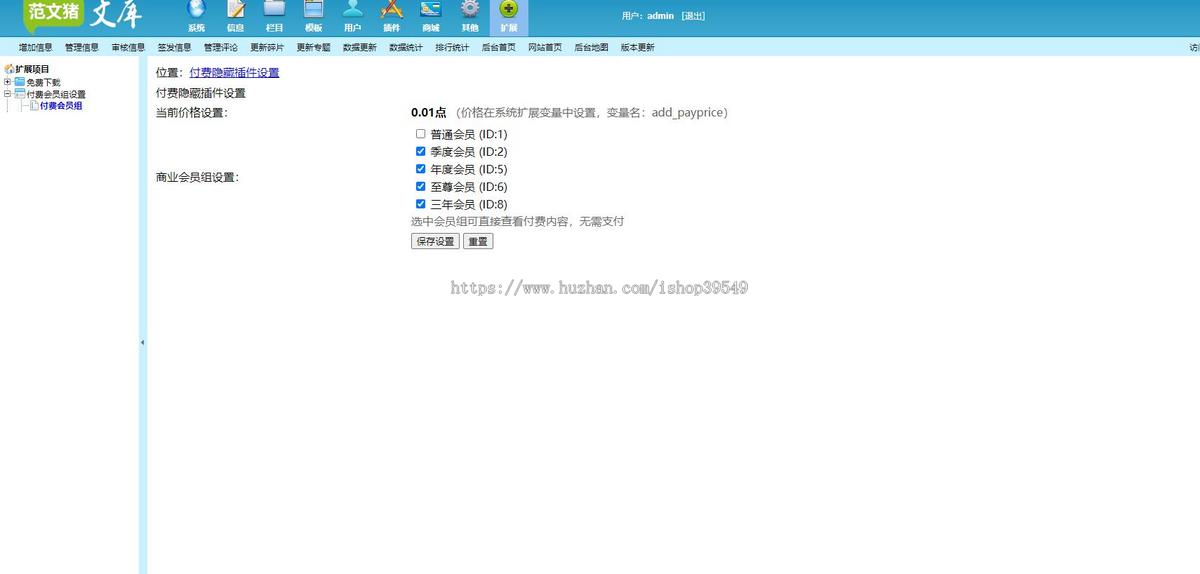Open 后台地图 in the submenu bar
1200x574 pixels.
click(x=591, y=47)
